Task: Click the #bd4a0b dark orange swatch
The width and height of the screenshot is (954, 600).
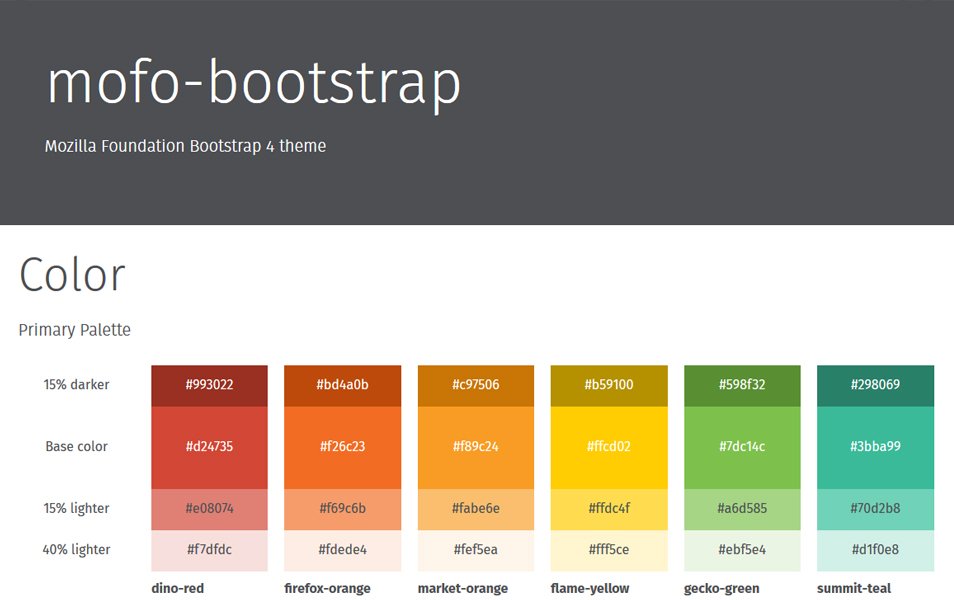Action: [x=343, y=386]
